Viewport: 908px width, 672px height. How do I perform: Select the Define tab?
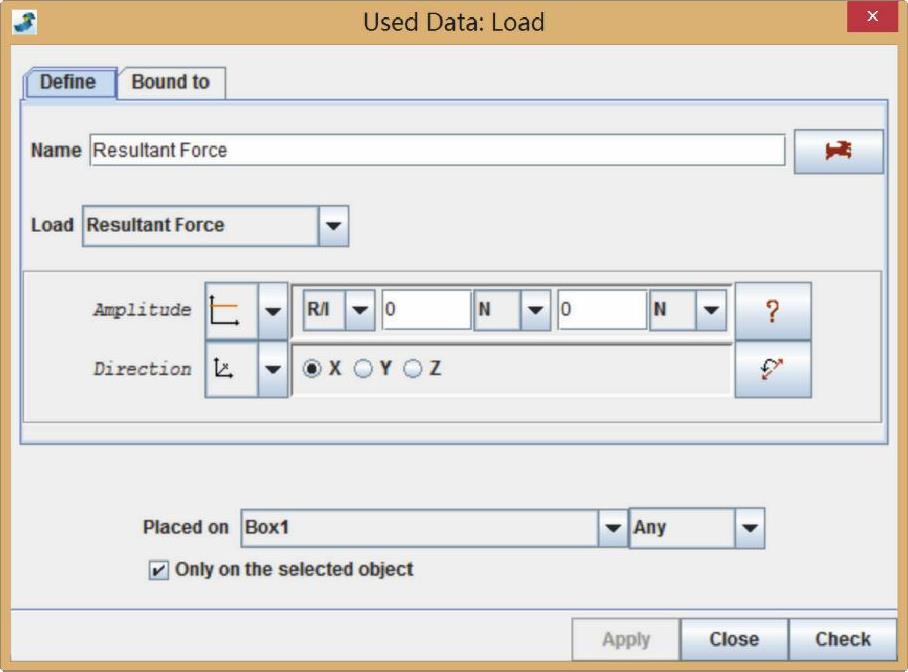tap(68, 83)
